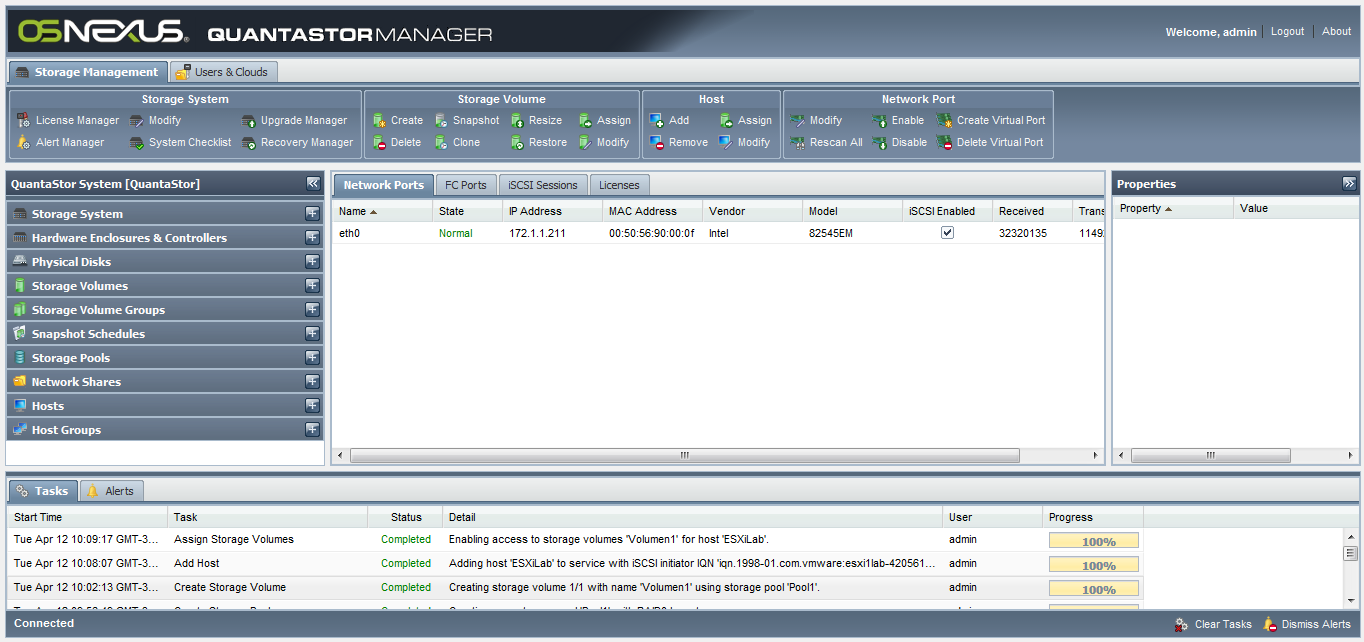The height and width of the screenshot is (642, 1364).
Task: Click Modify in Storage System group
Action: tap(155, 120)
